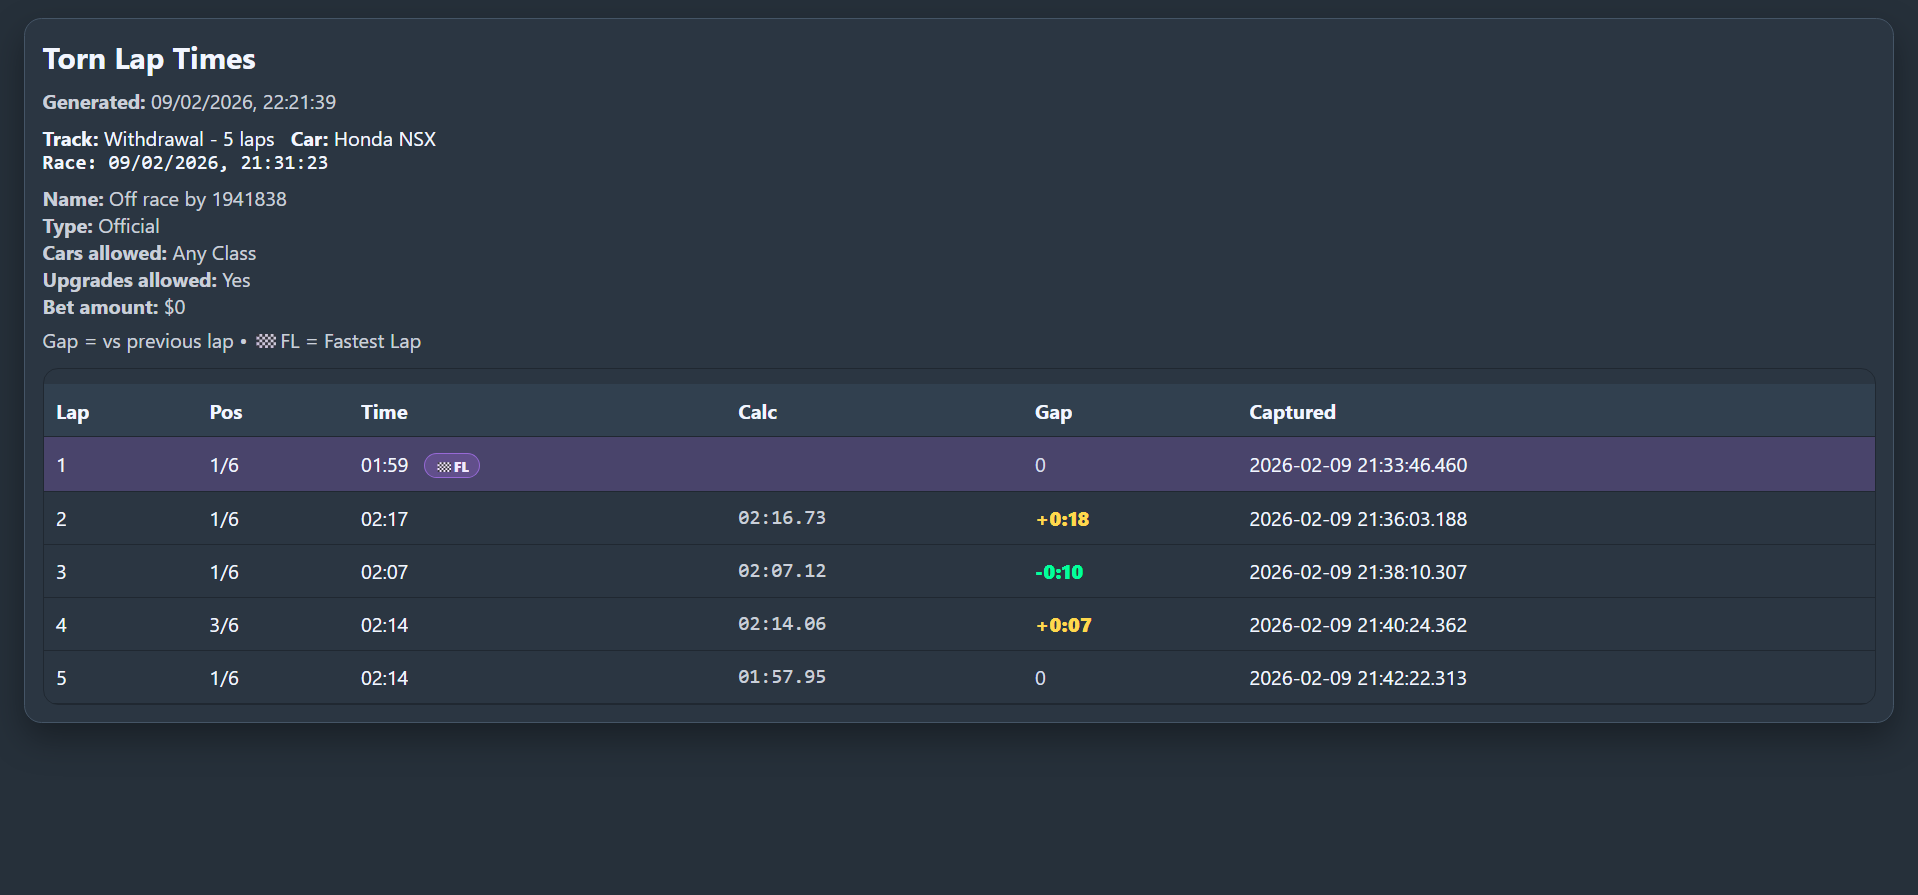Click the Pos column header
The width and height of the screenshot is (1918, 895).
tap(225, 412)
